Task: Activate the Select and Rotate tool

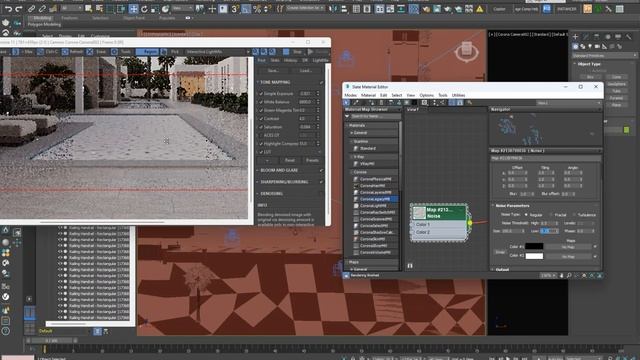Action: pos(144,9)
